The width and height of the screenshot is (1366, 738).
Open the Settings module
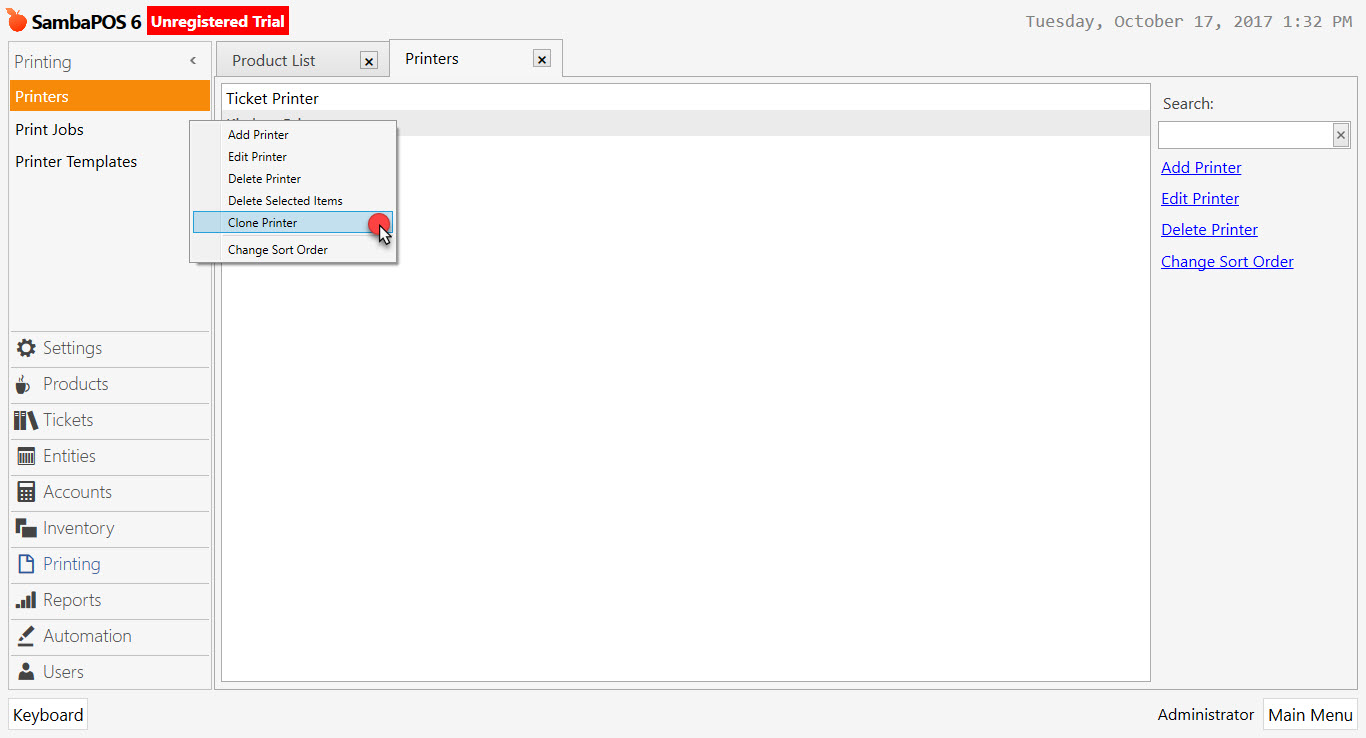click(71, 348)
